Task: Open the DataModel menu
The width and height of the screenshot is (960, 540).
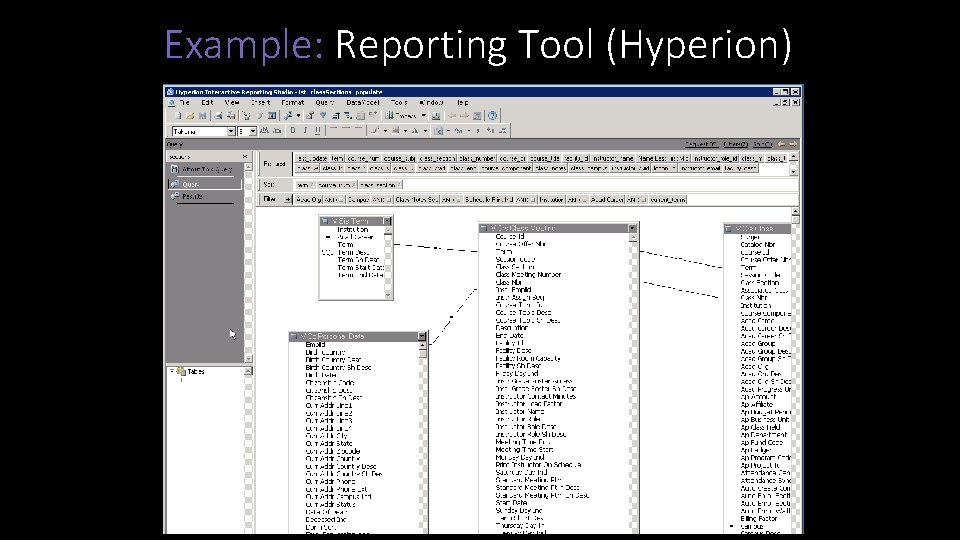Action: pos(363,102)
